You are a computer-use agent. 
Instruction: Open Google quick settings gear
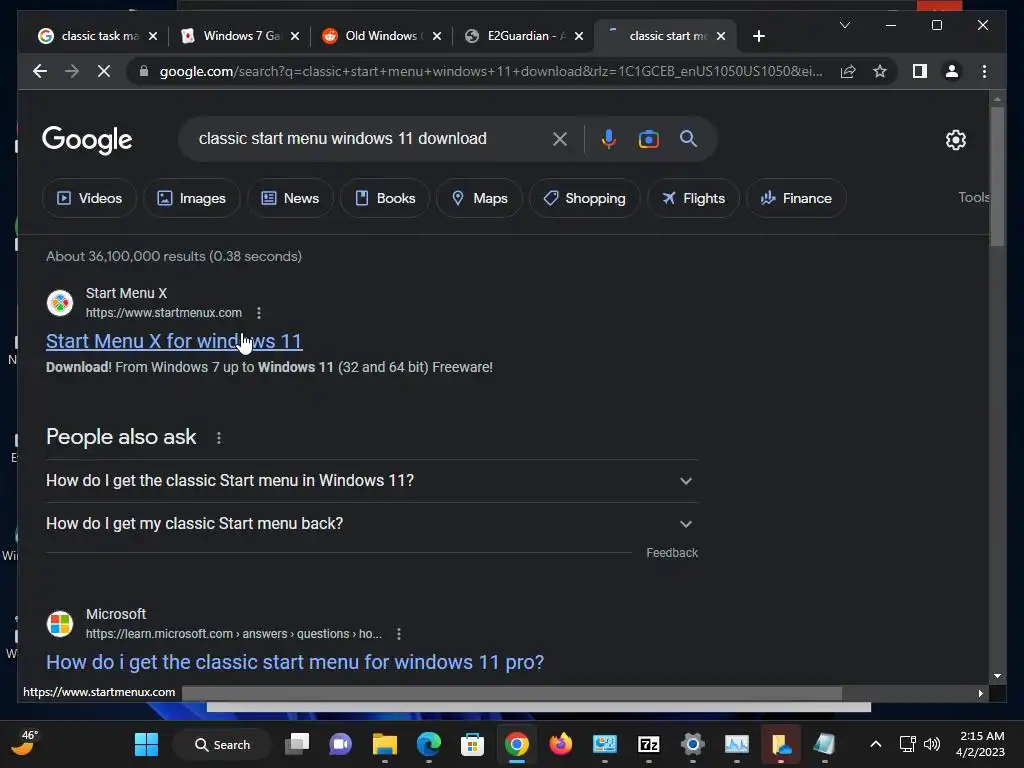[x=955, y=139]
